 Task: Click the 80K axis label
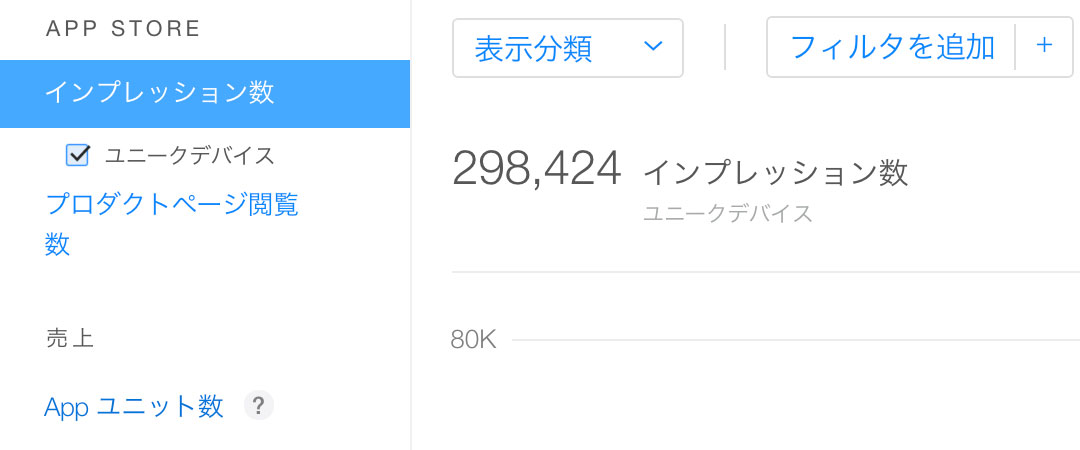(x=473, y=340)
